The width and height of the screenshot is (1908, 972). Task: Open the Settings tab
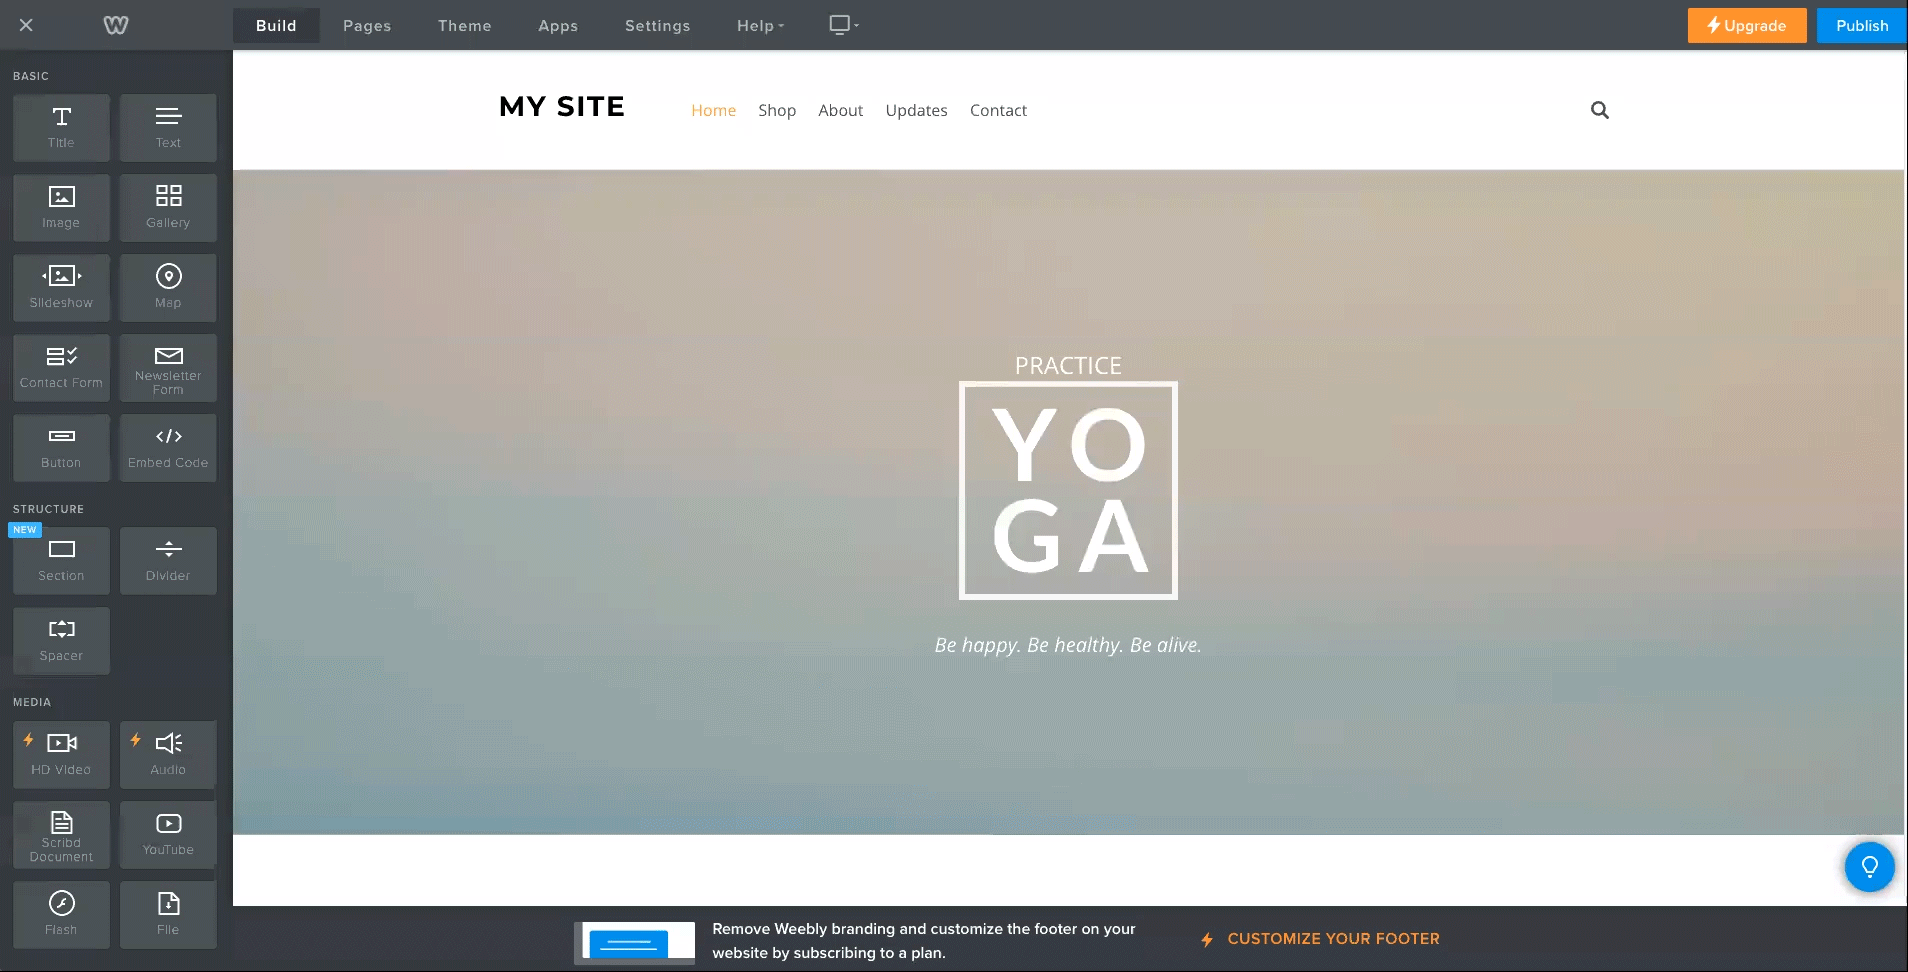point(658,26)
